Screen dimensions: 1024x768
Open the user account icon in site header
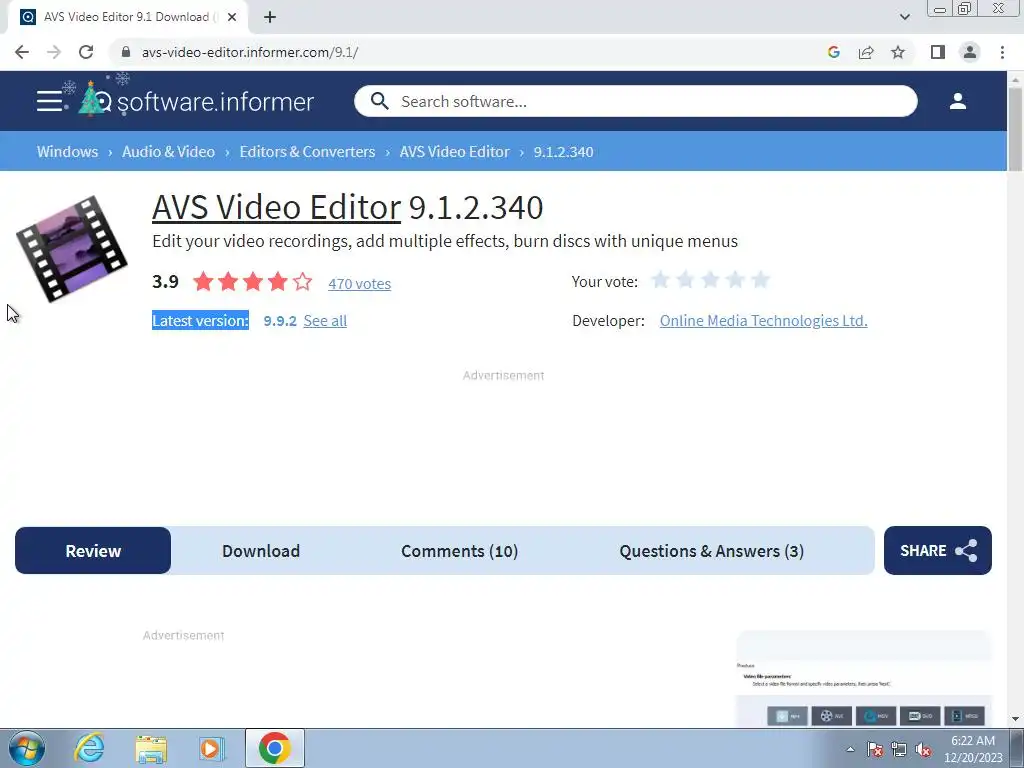[957, 101]
